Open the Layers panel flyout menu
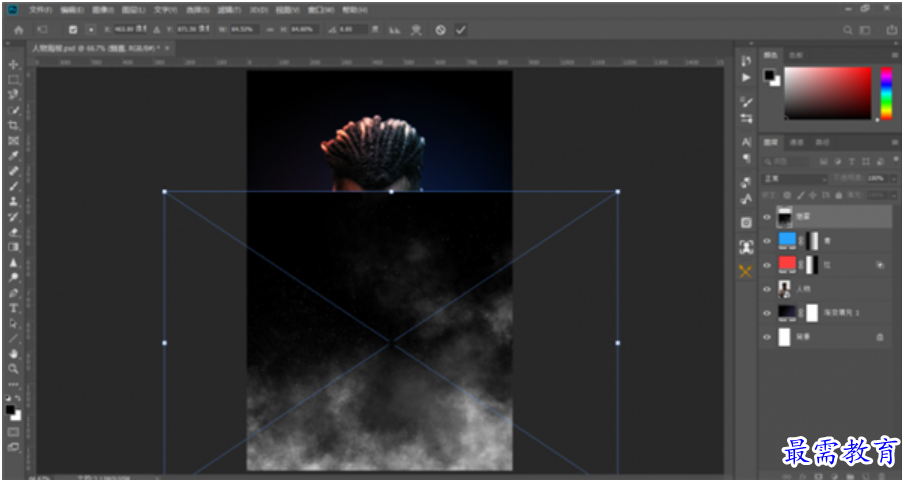906x483 pixels. 896,142
